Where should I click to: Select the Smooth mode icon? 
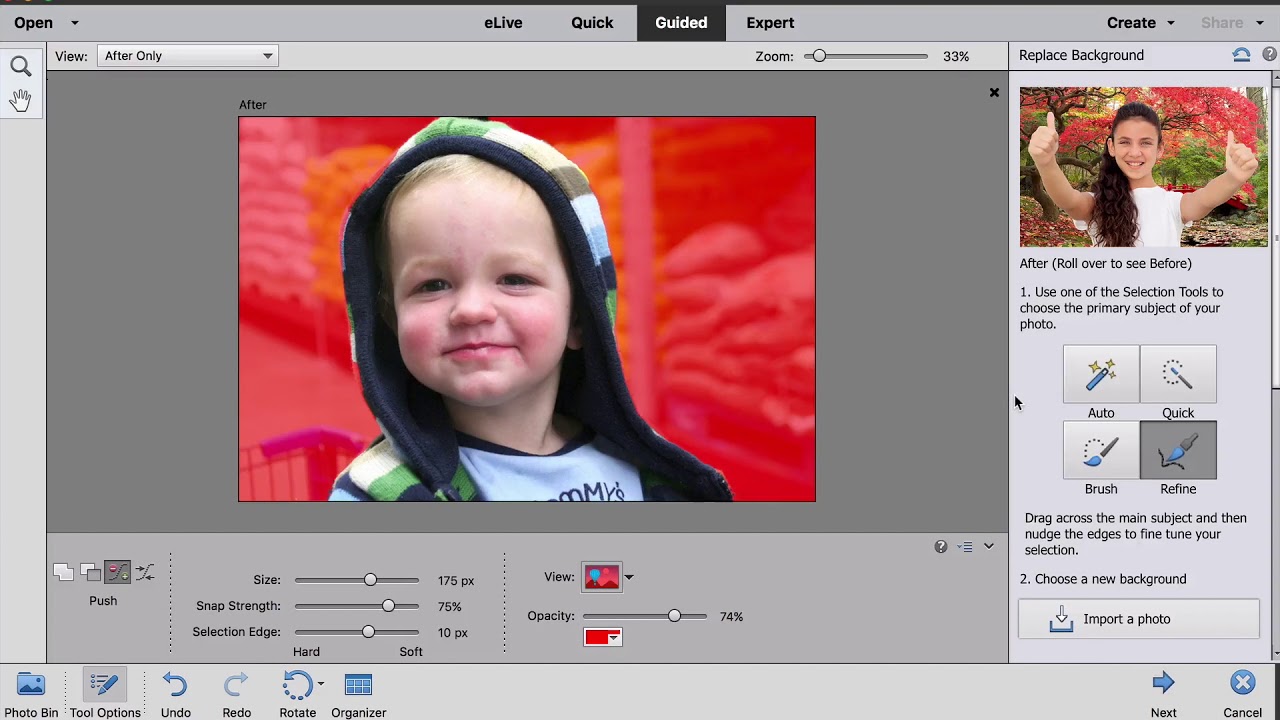click(144, 572)
